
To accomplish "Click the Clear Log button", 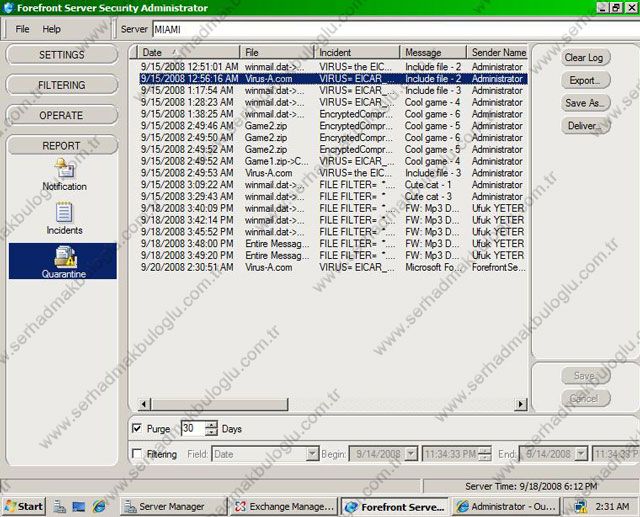I will tap(585, 58).
